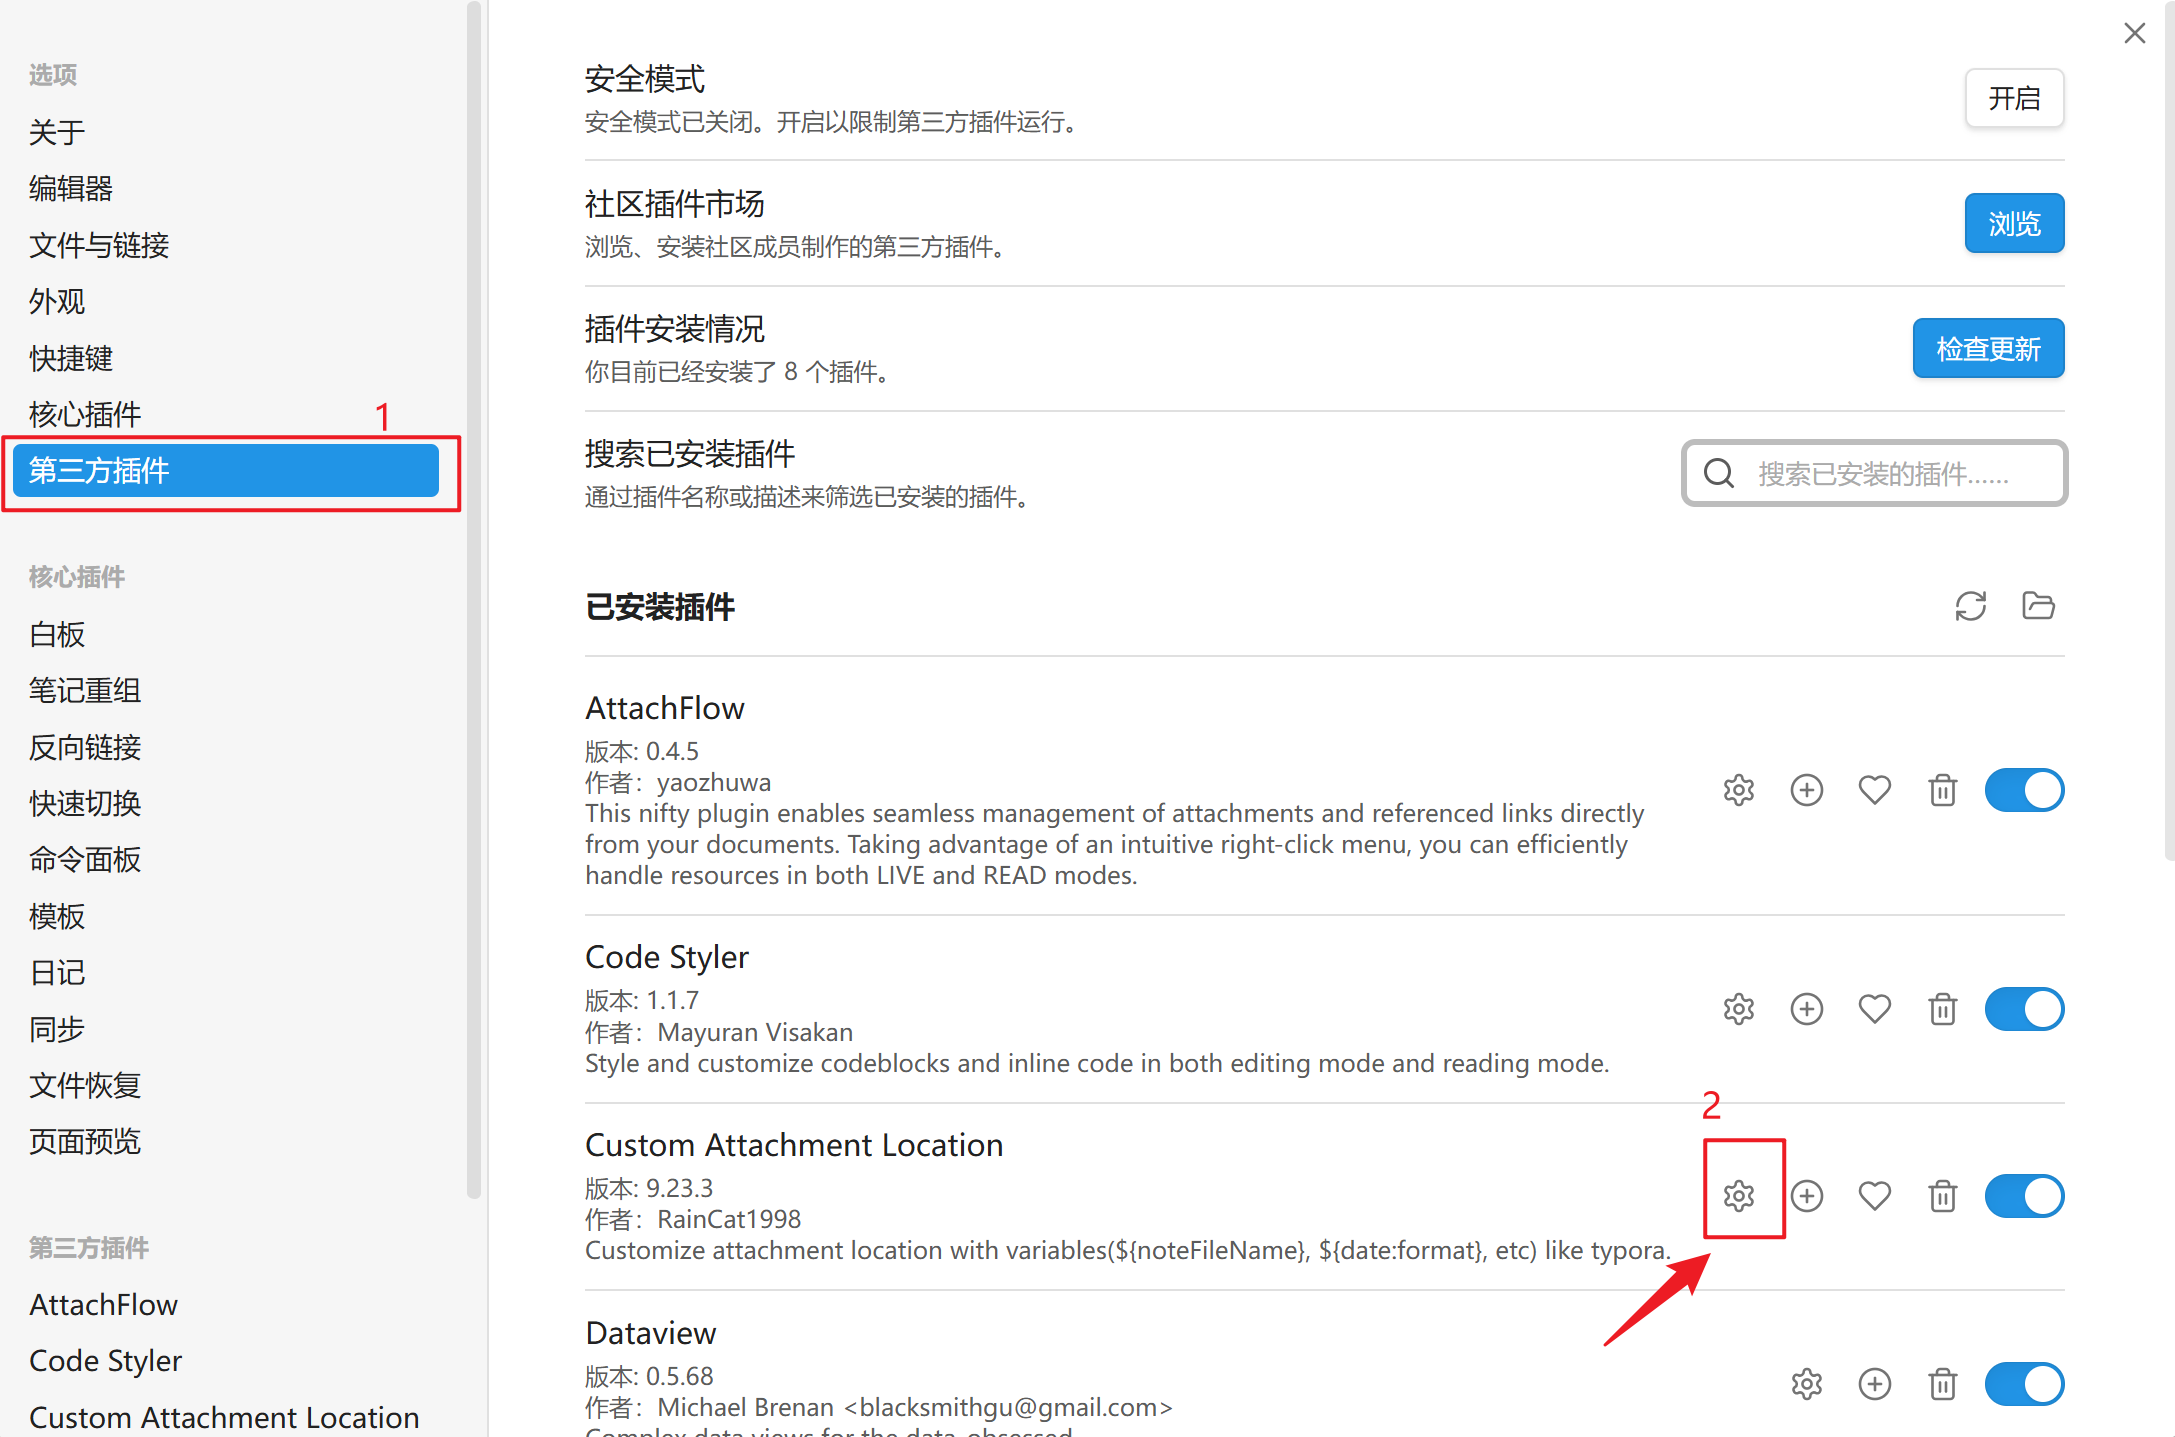The height and width of the screenshot is (1437, 2175).
Task: Click AttachFlow hotkey plus icon
Action: 1806,790
